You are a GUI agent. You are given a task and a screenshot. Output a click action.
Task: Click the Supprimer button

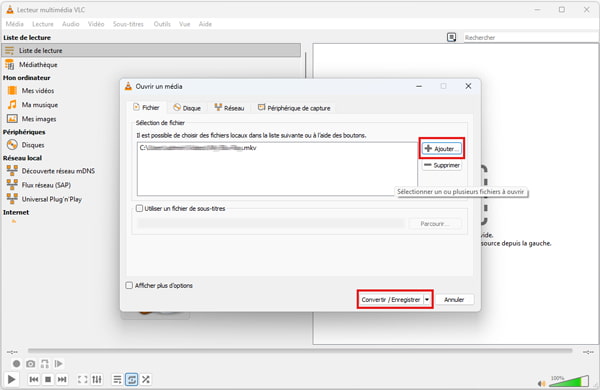tap(442, 165)
